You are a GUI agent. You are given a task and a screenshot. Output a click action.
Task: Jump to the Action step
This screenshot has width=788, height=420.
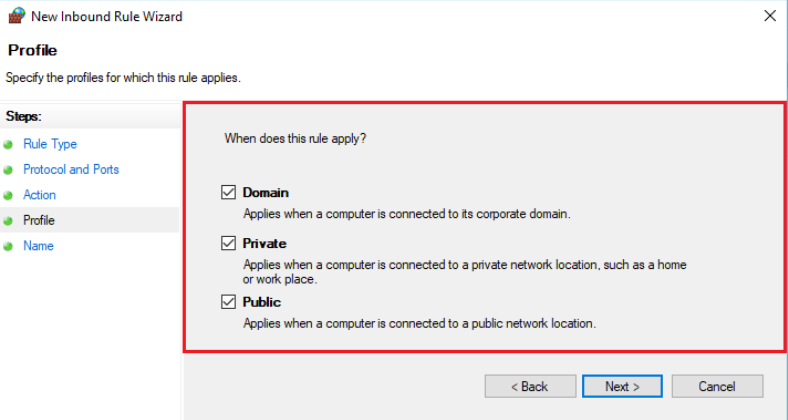coord(39,195)
